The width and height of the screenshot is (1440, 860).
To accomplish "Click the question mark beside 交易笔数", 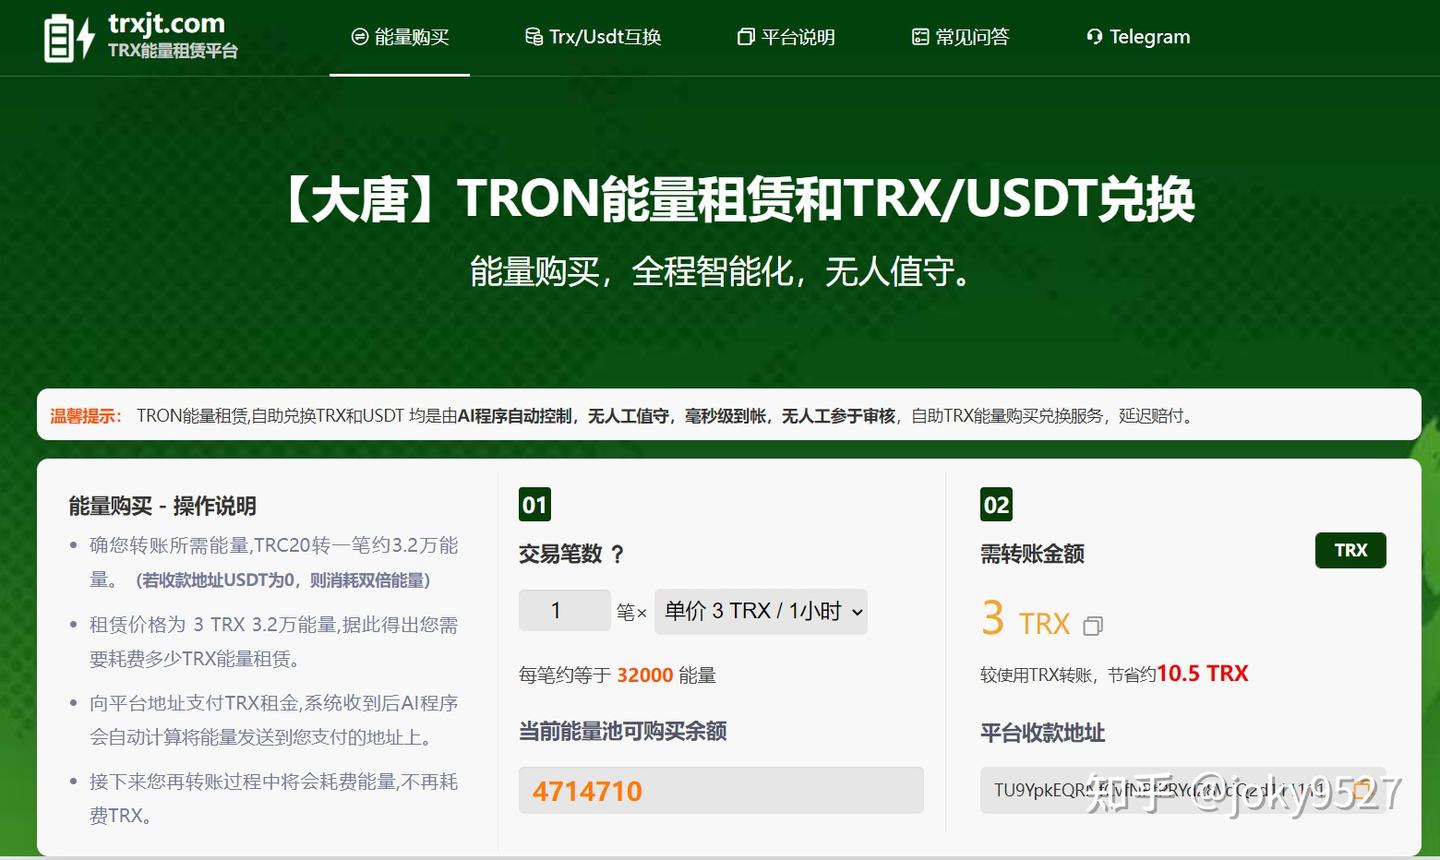I will click(617, 554).
